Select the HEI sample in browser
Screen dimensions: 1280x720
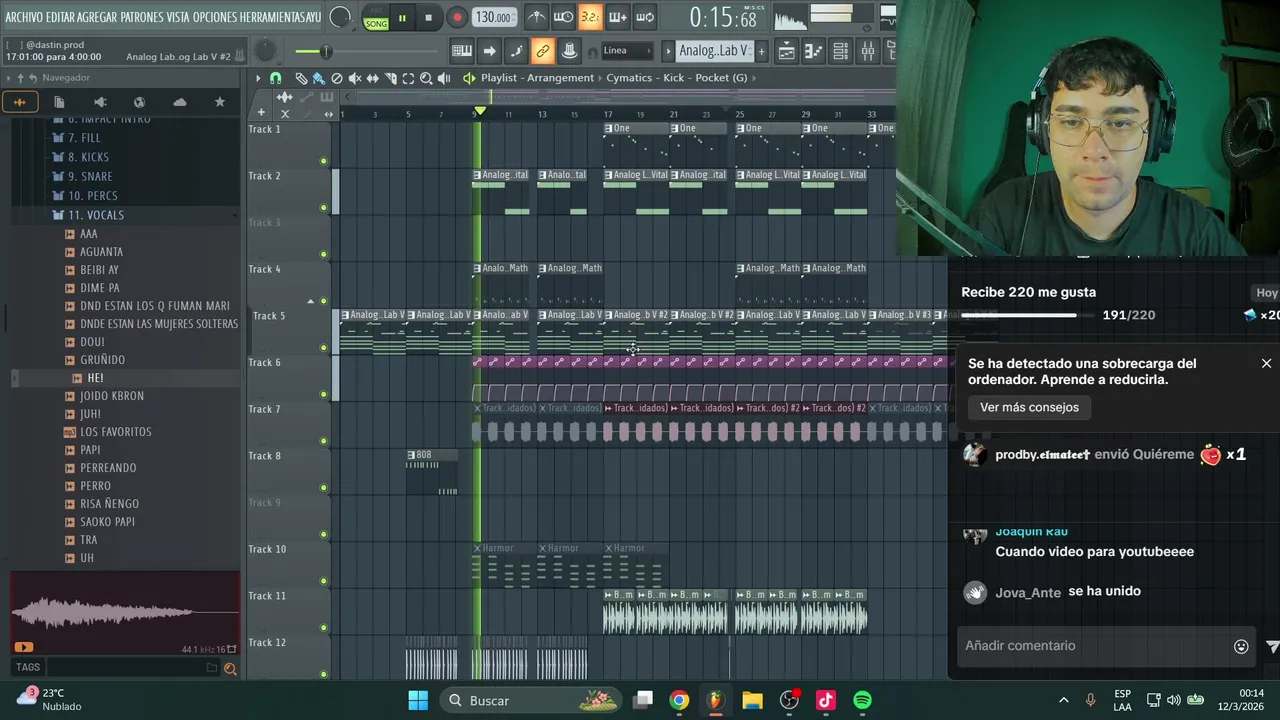click(x=95, y=378)
